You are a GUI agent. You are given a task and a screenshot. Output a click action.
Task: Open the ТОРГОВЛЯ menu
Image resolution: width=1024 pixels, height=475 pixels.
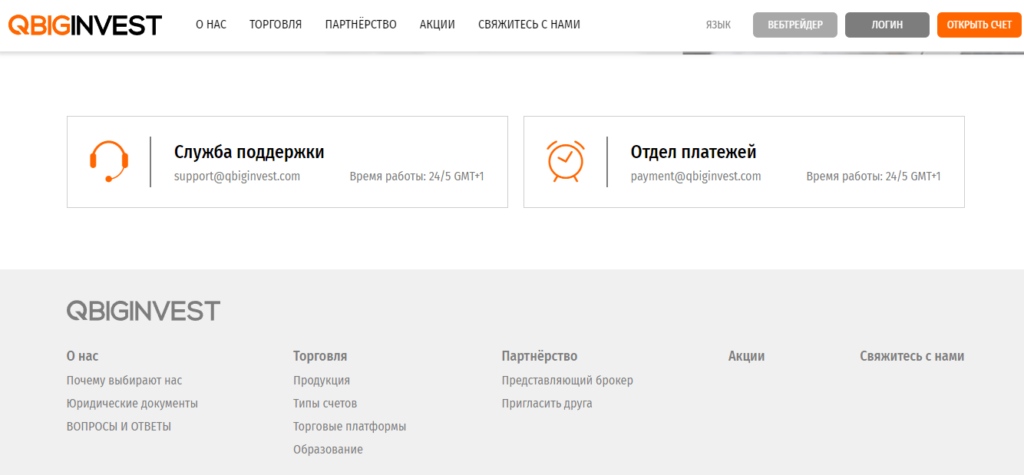tap(276, 25)
